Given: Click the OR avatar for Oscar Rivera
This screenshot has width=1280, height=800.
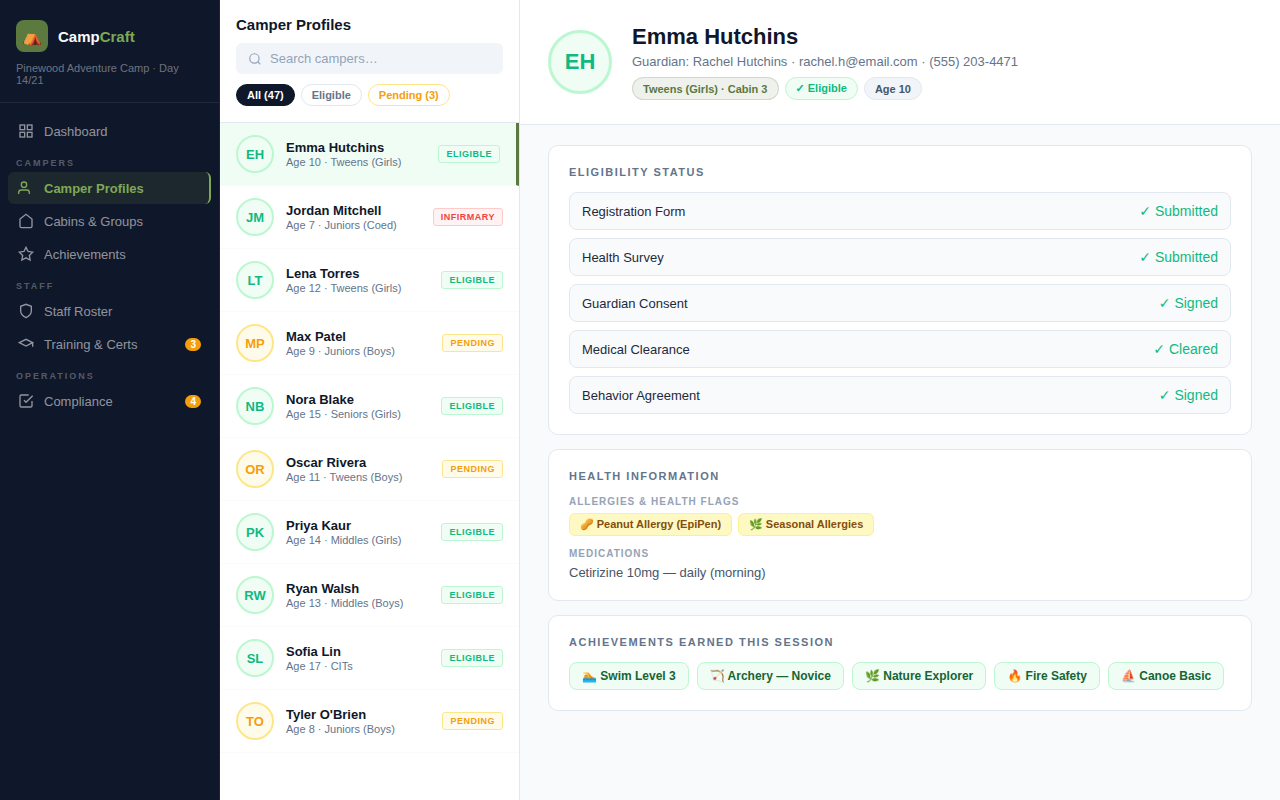Looking at the screenshot, I should click(x=255, y=469).
